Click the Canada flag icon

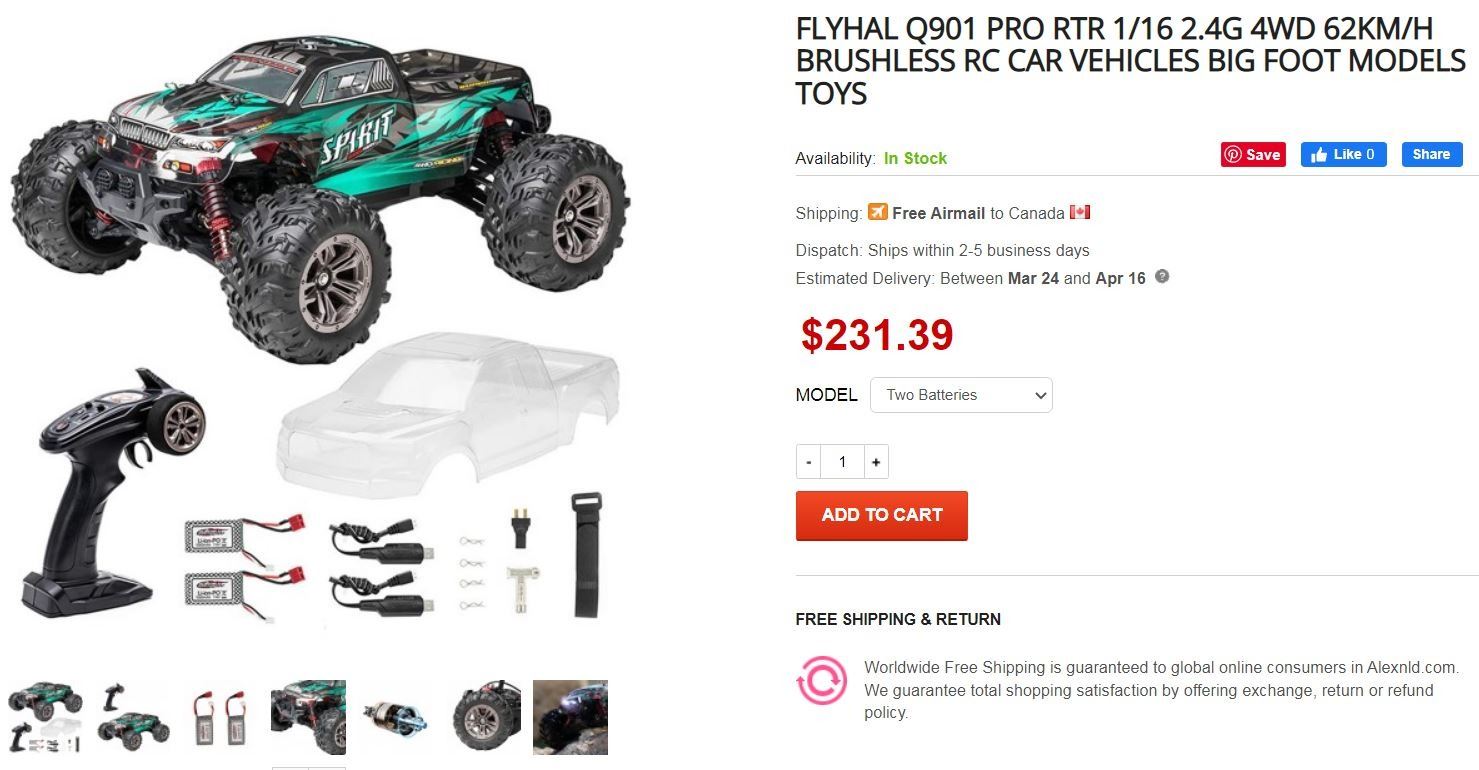coord(1079,212)
